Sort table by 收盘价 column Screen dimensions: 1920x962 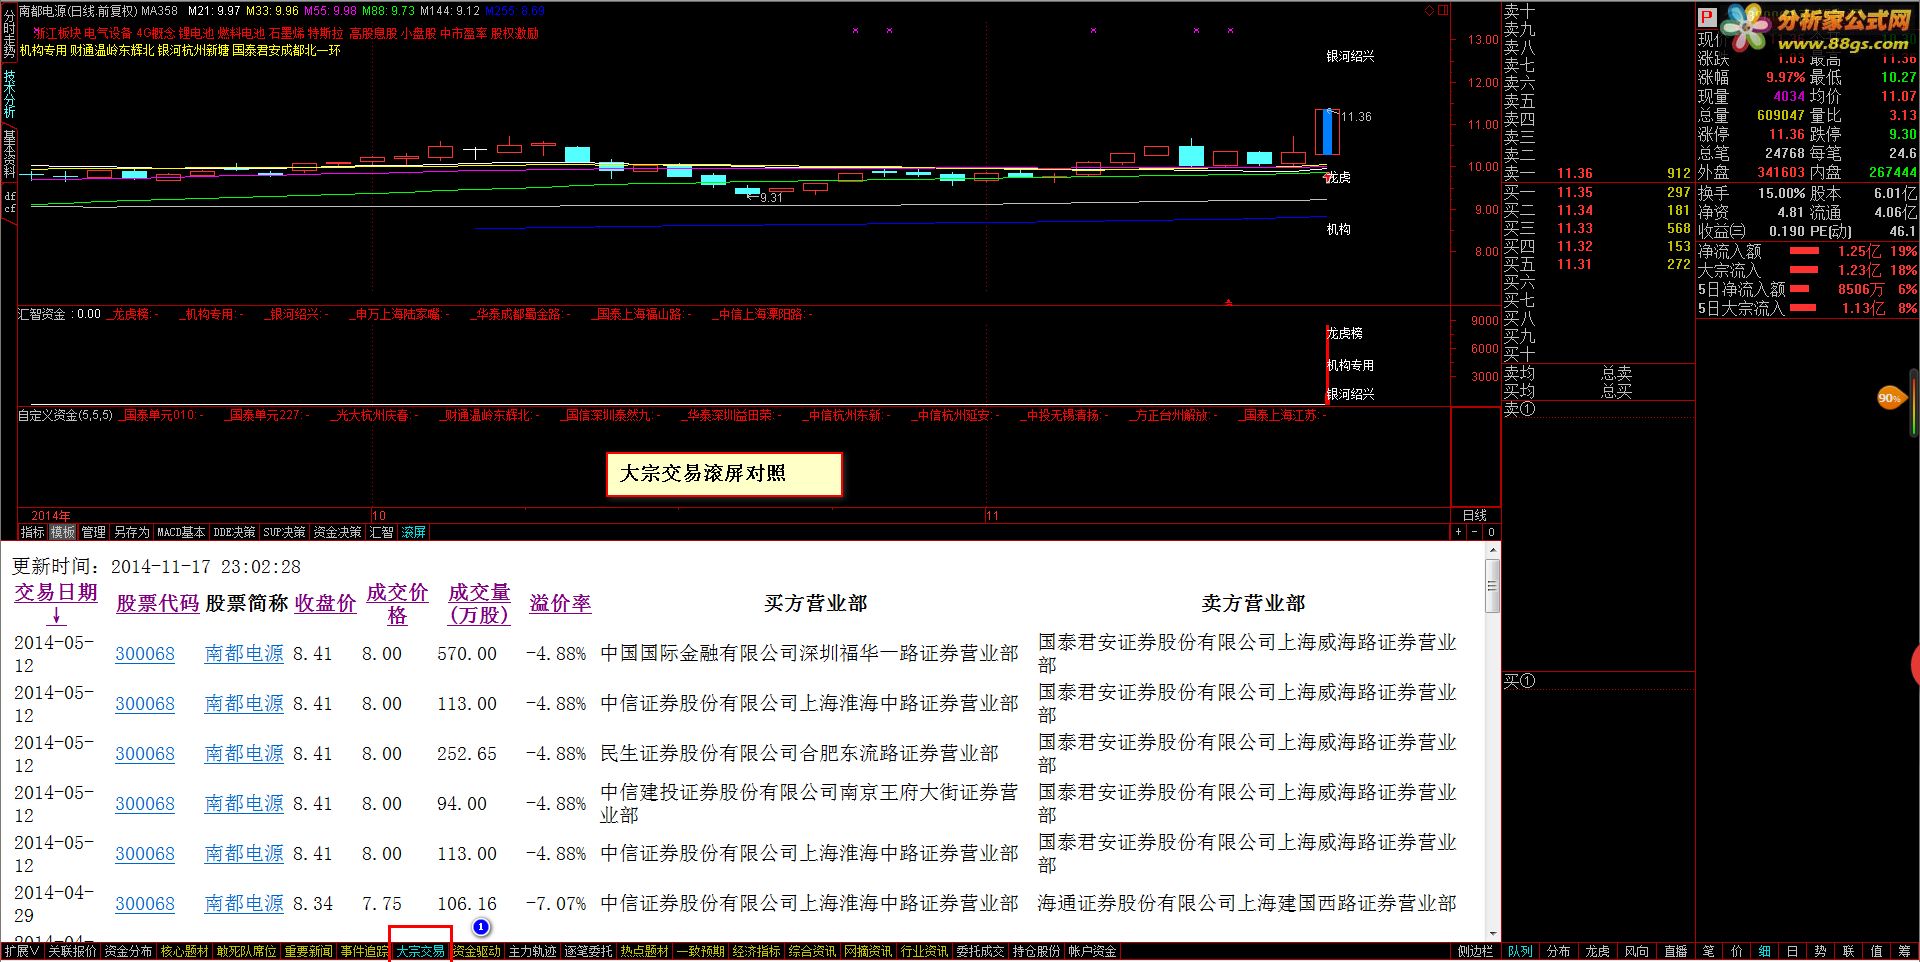325,603
